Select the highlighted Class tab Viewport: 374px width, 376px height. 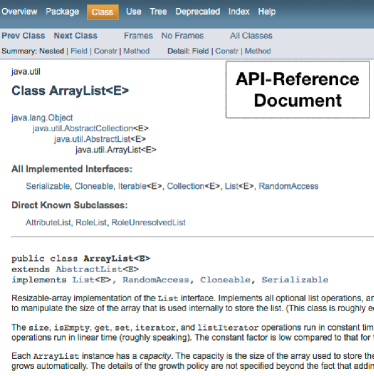tap(103, 12)
